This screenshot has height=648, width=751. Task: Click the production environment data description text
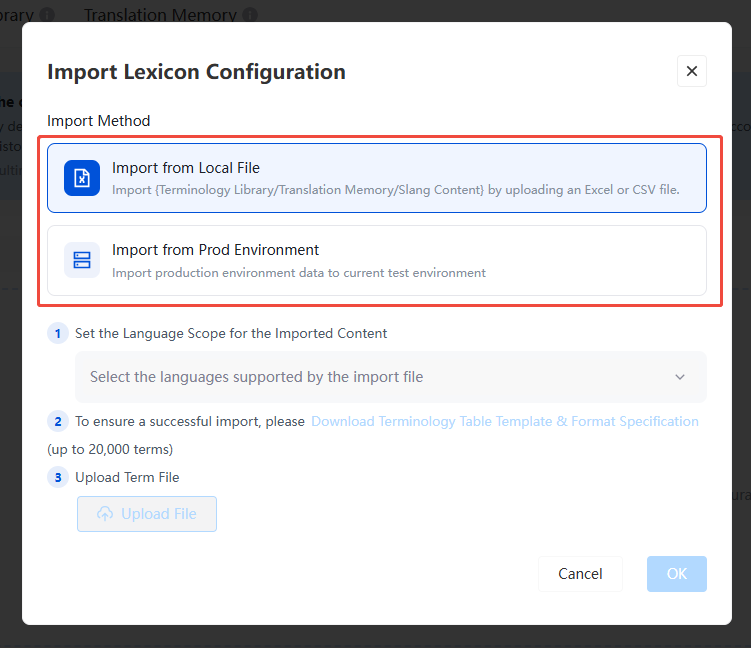click(x=299, y=273)
